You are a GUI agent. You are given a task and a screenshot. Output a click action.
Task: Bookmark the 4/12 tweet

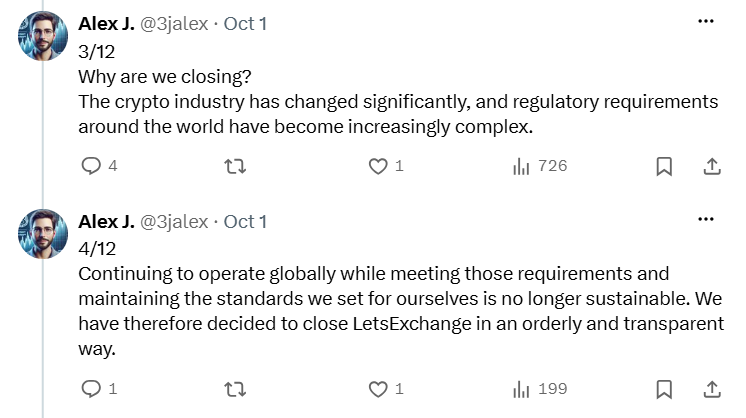(x=664, y=389)
